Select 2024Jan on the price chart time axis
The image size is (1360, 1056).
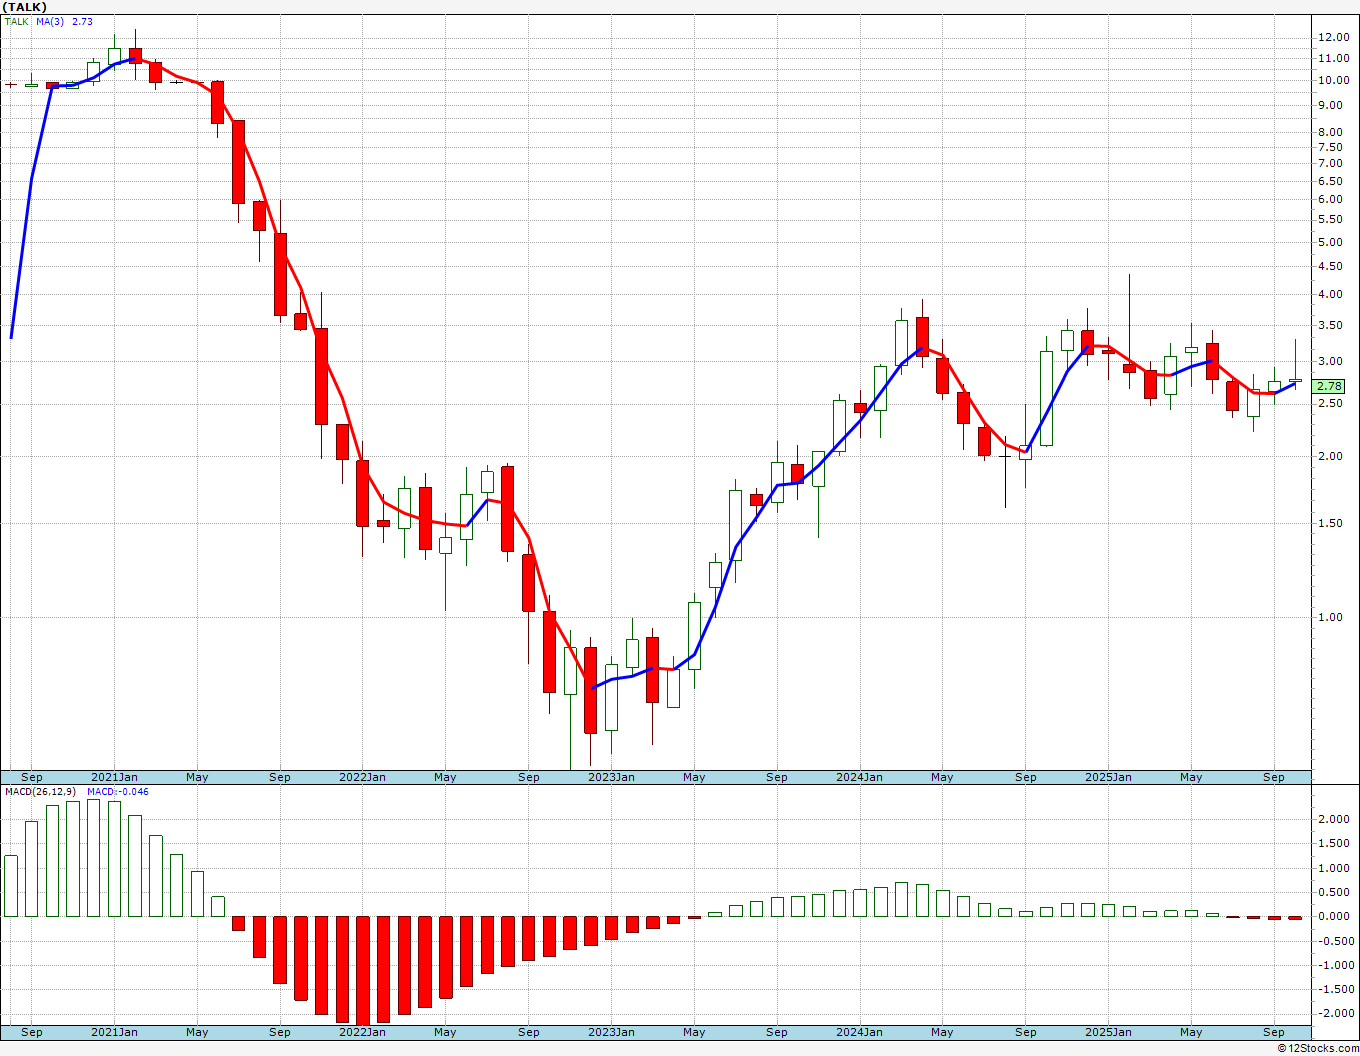[x=859, y=777]
